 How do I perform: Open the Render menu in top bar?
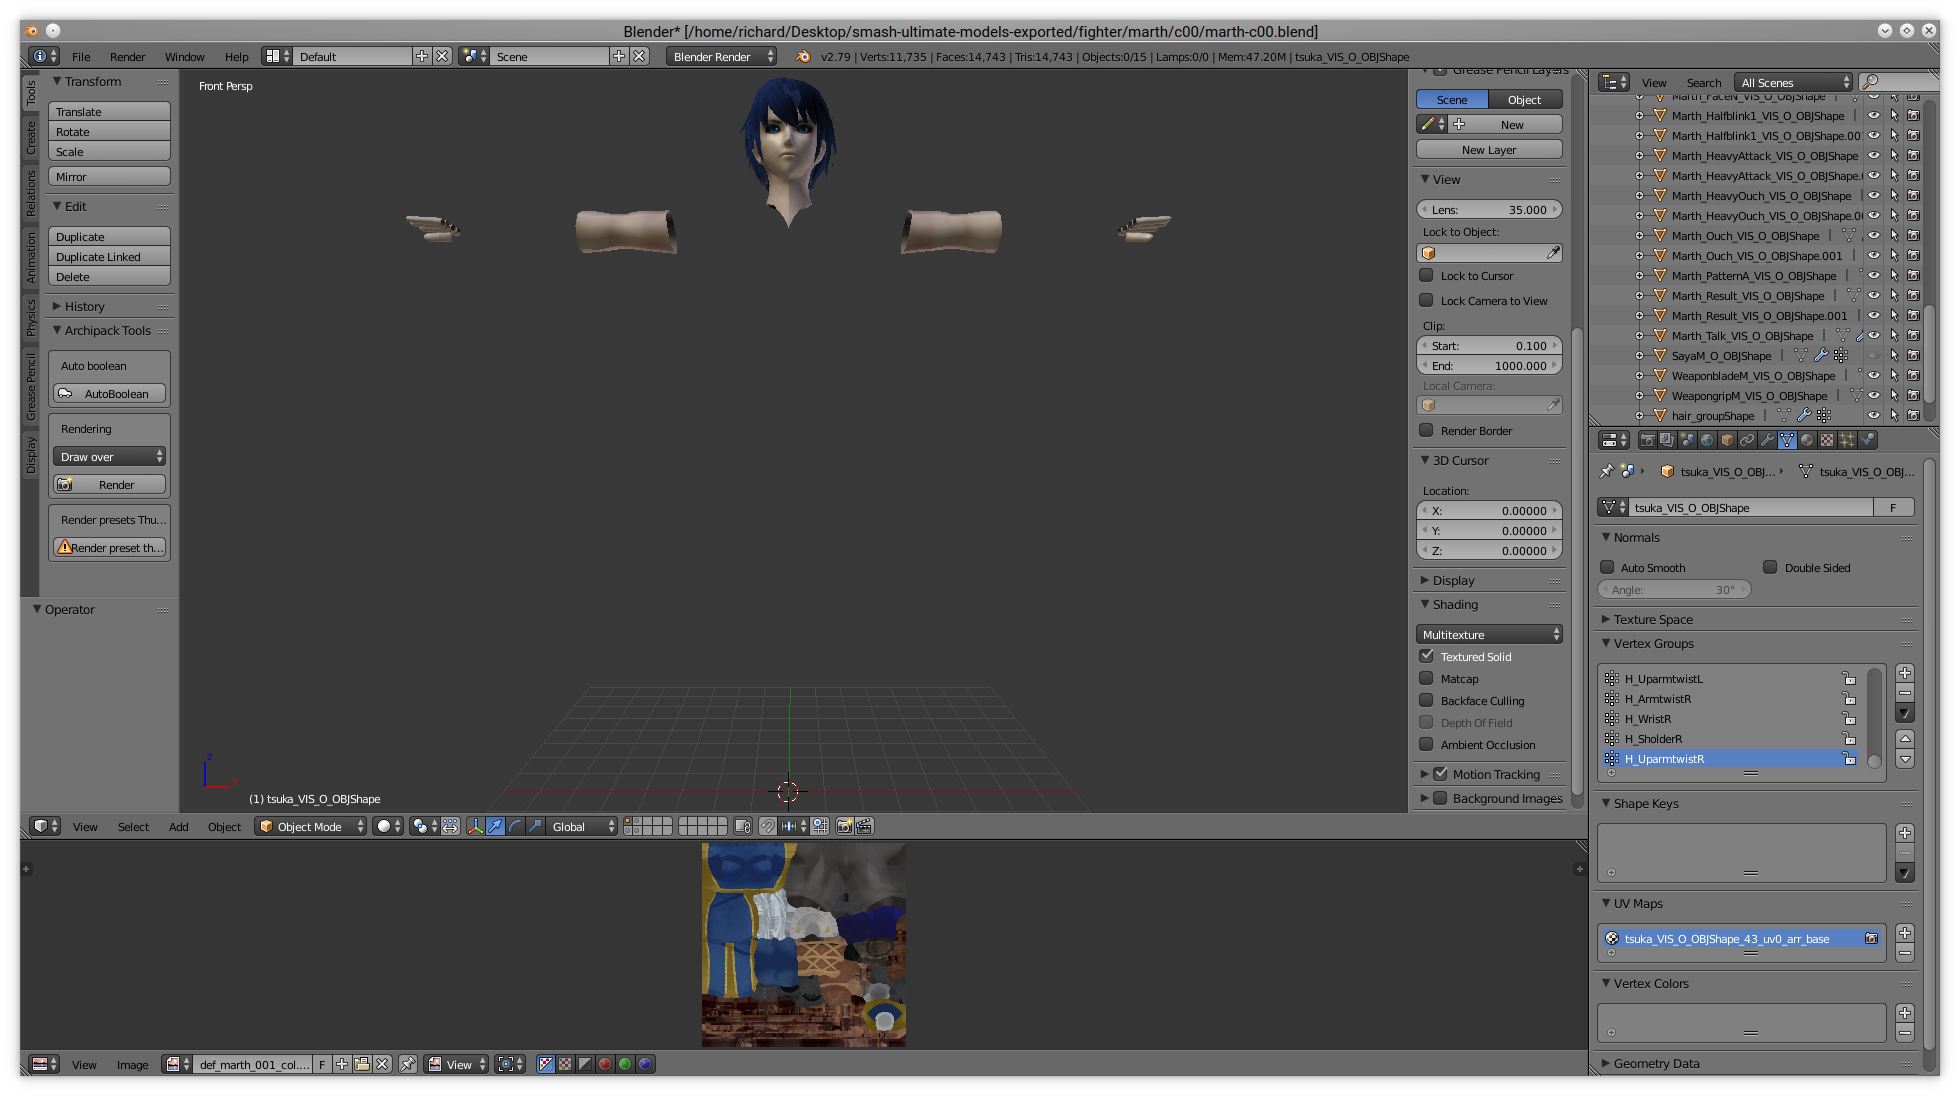pyautogui.click(x=127, y=56)
